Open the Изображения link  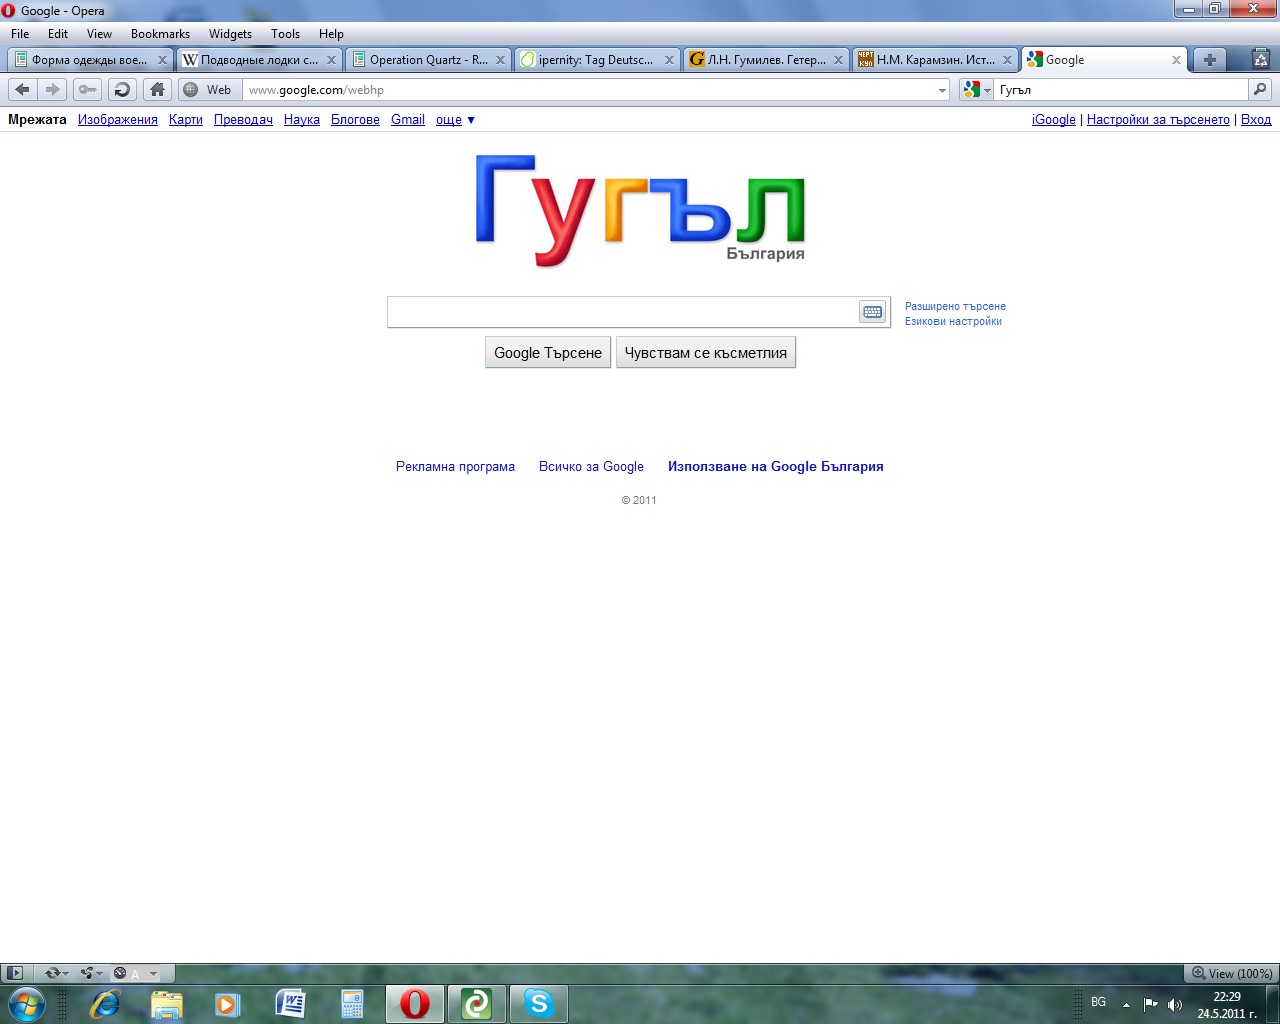[118, 120]
